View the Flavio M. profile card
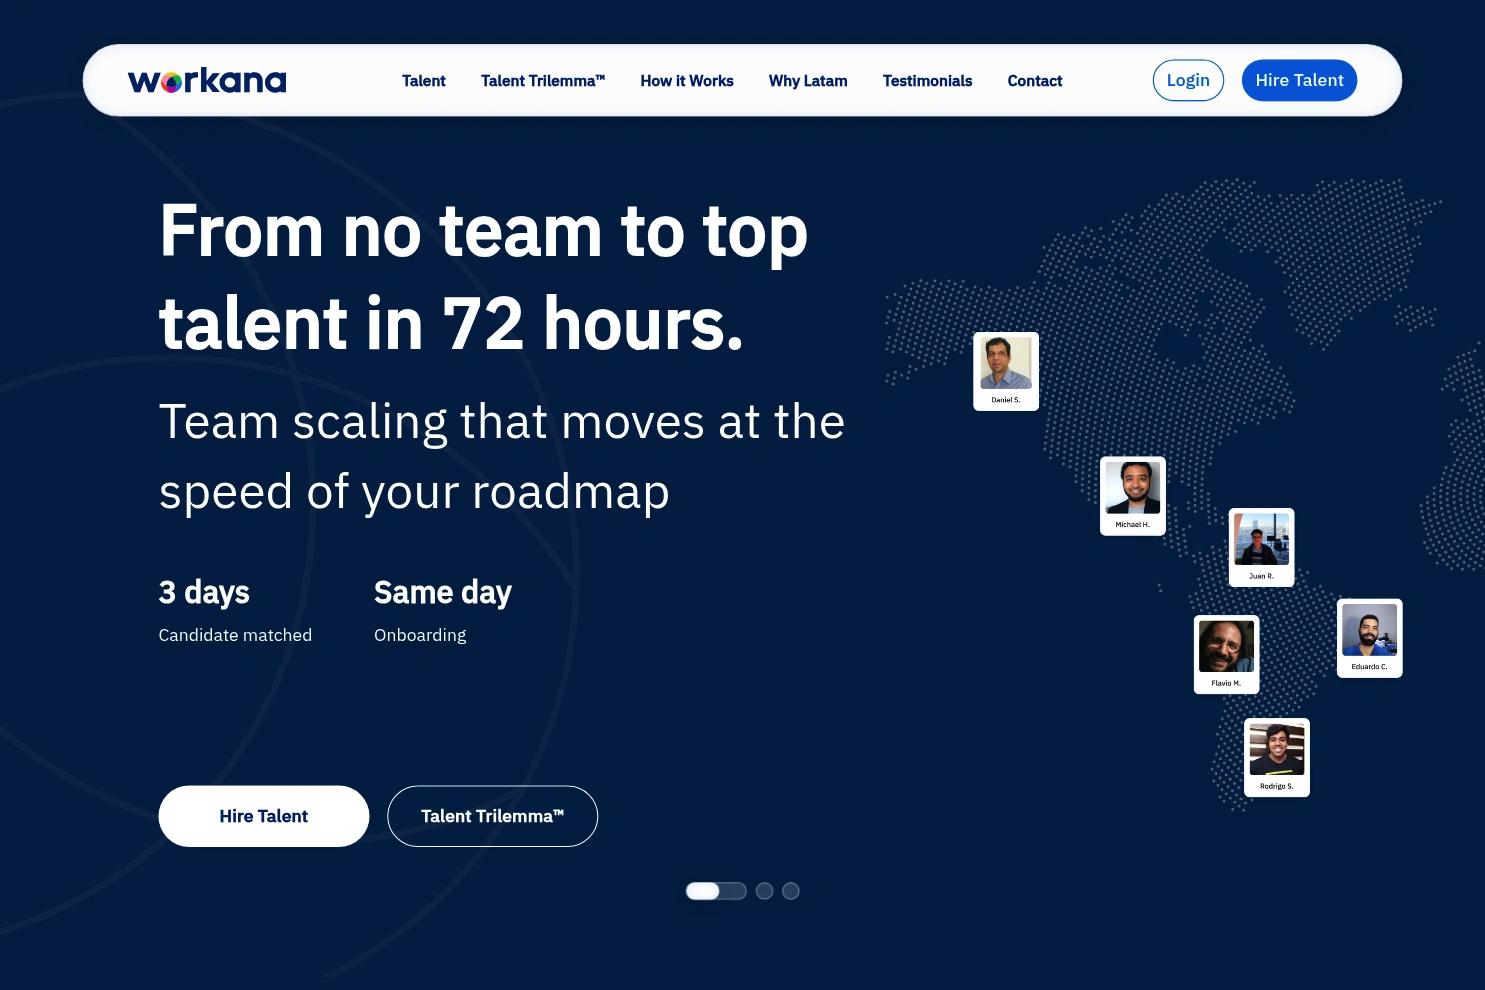This screenshot has width=1485, height=990. (x=1227, y=654)
